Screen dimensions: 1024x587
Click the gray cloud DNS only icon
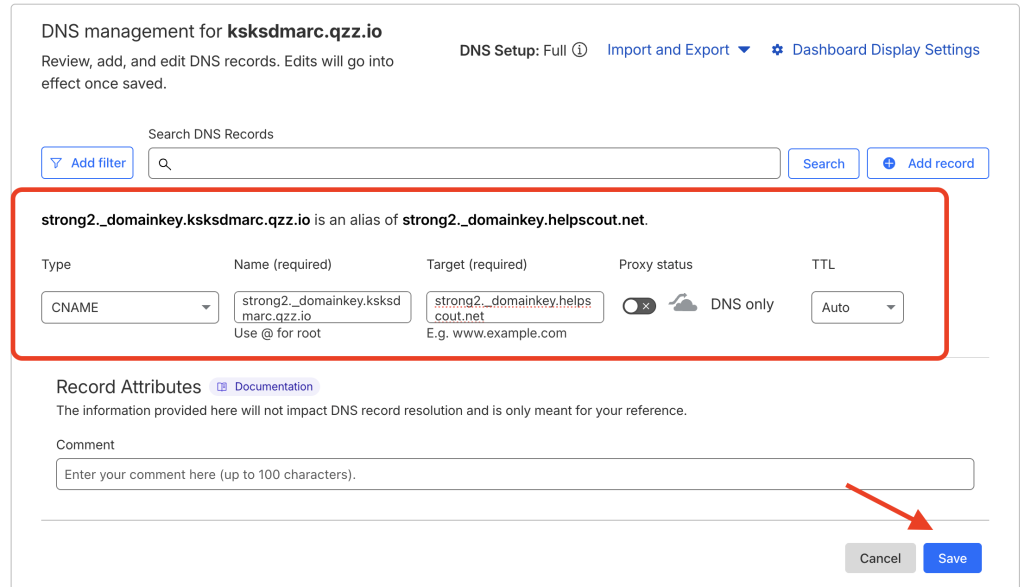click(x=683, y=304)
